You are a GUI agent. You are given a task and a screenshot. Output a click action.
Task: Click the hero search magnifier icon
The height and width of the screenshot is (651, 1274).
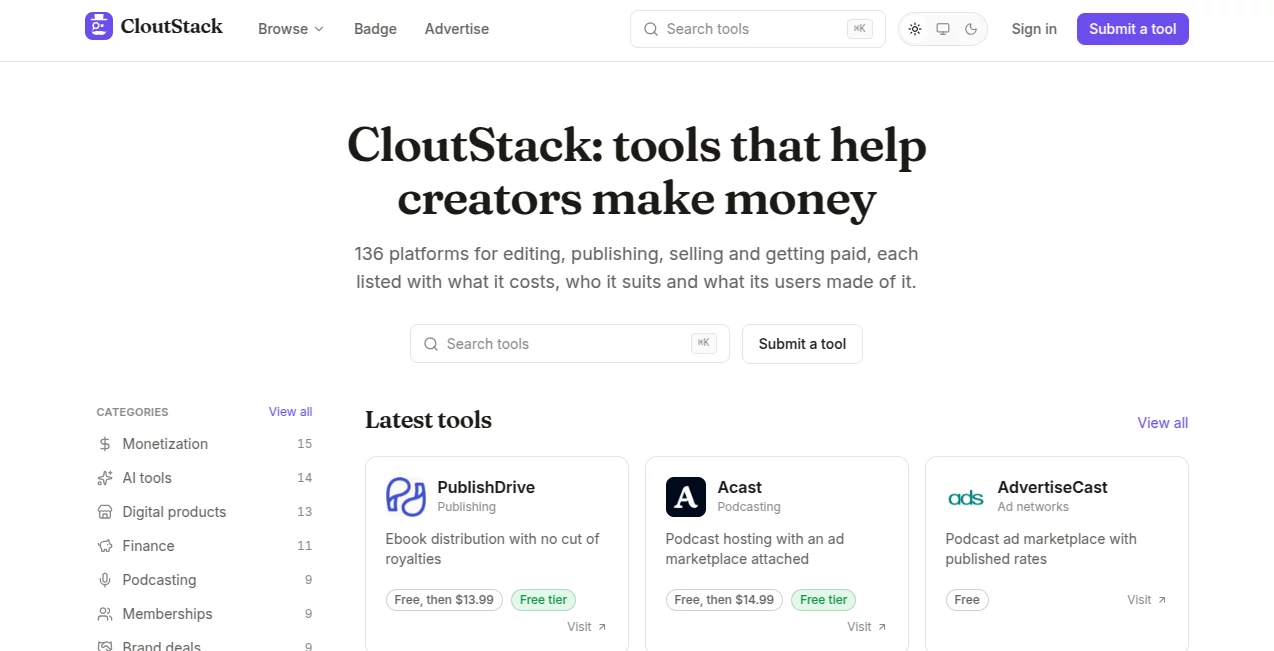[431, 344]
